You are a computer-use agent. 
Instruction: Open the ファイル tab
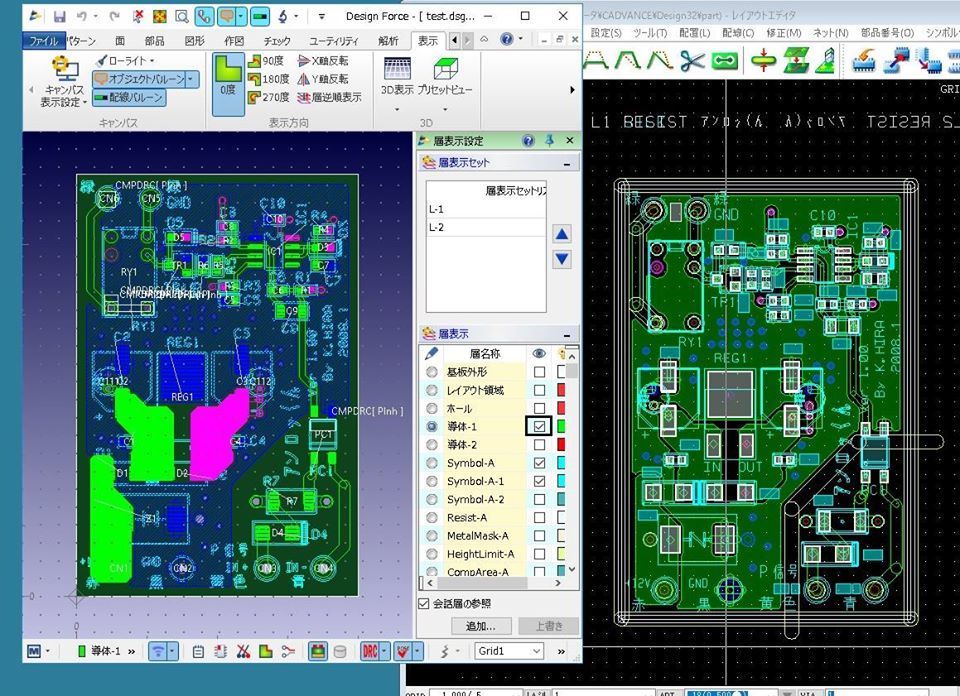coord(44,41)
